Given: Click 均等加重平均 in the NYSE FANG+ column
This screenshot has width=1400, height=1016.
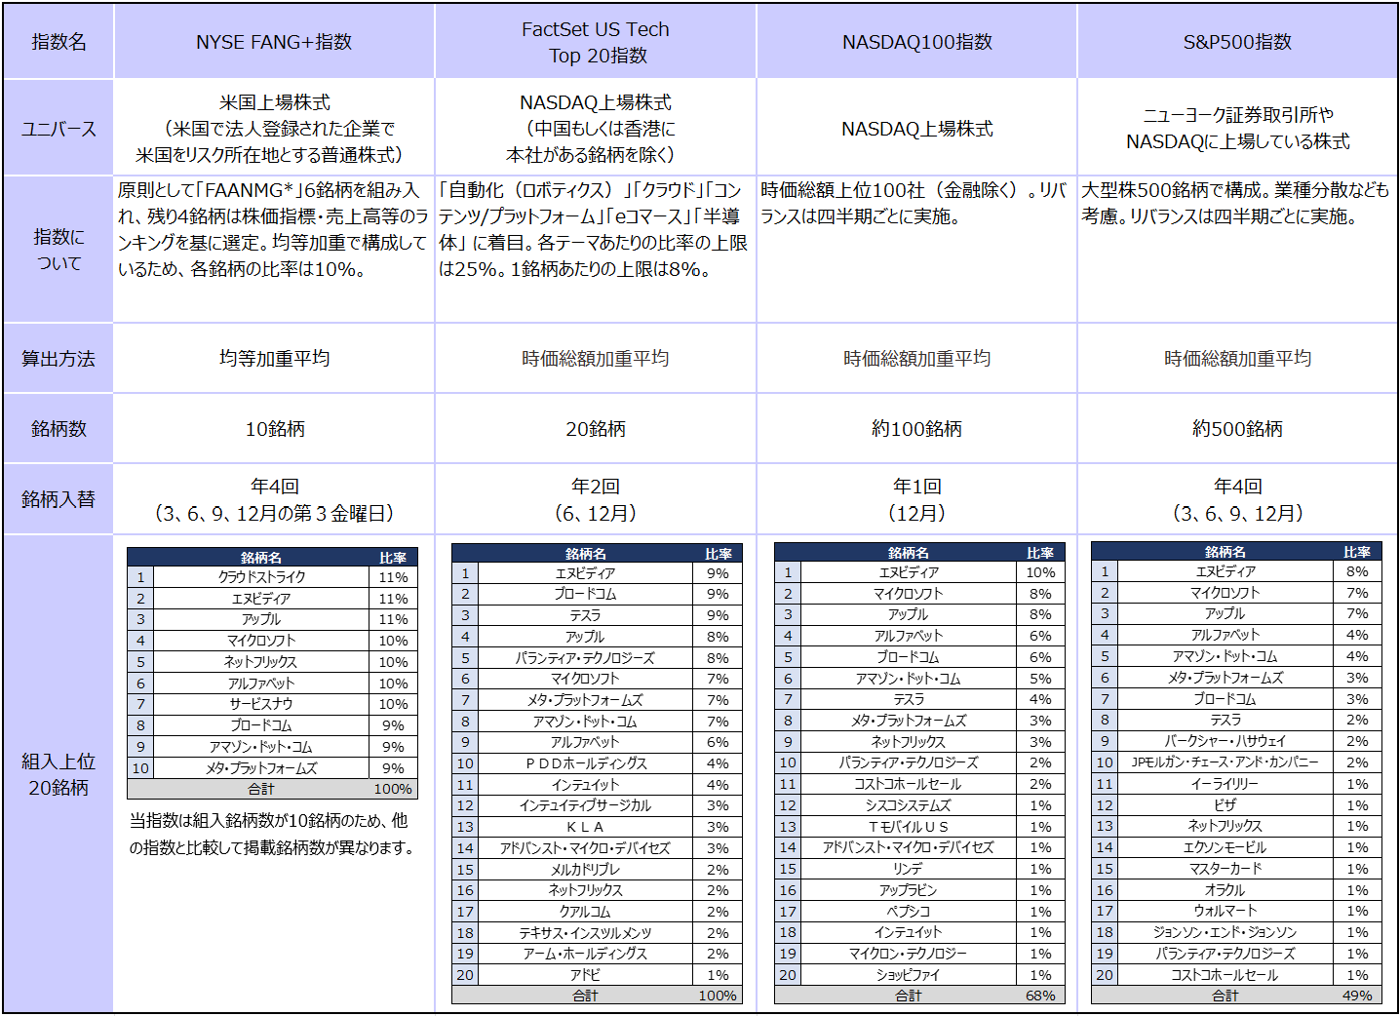Looking at the screenshot, I should 274,358.
